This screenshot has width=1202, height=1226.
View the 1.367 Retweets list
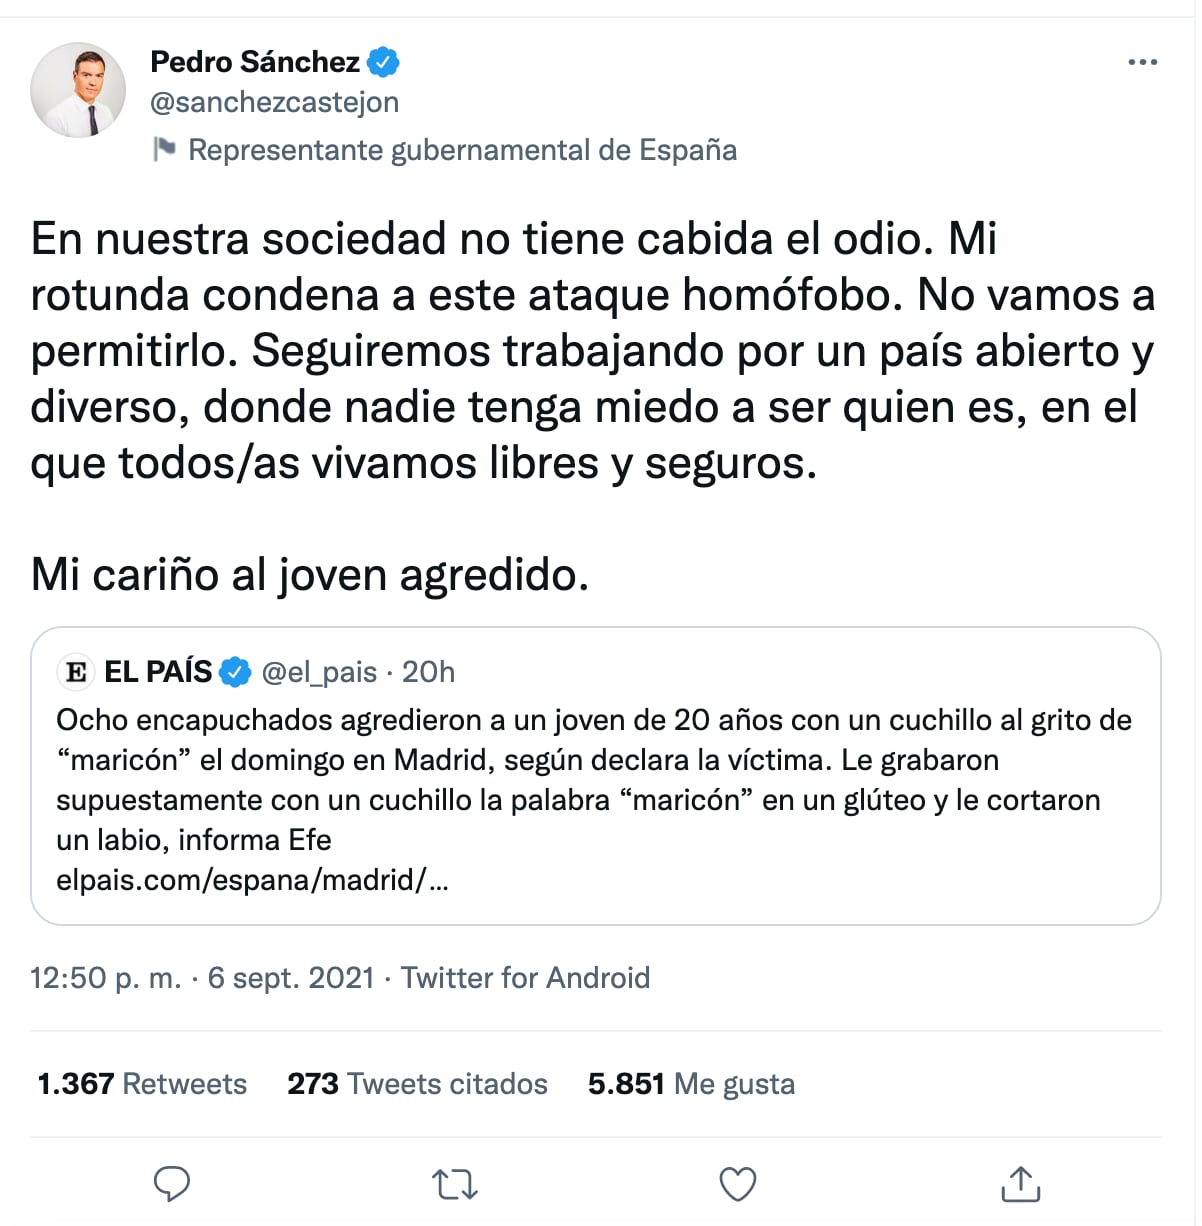coord(142,1084)
